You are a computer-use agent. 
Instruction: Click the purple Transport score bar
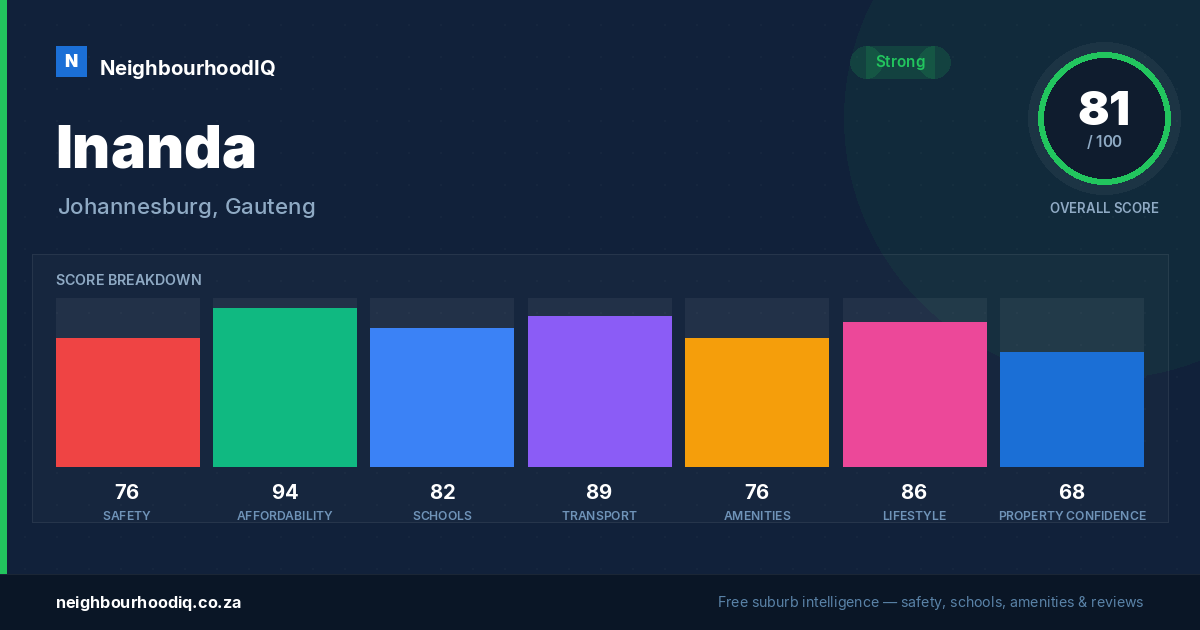tap(600, 391)
